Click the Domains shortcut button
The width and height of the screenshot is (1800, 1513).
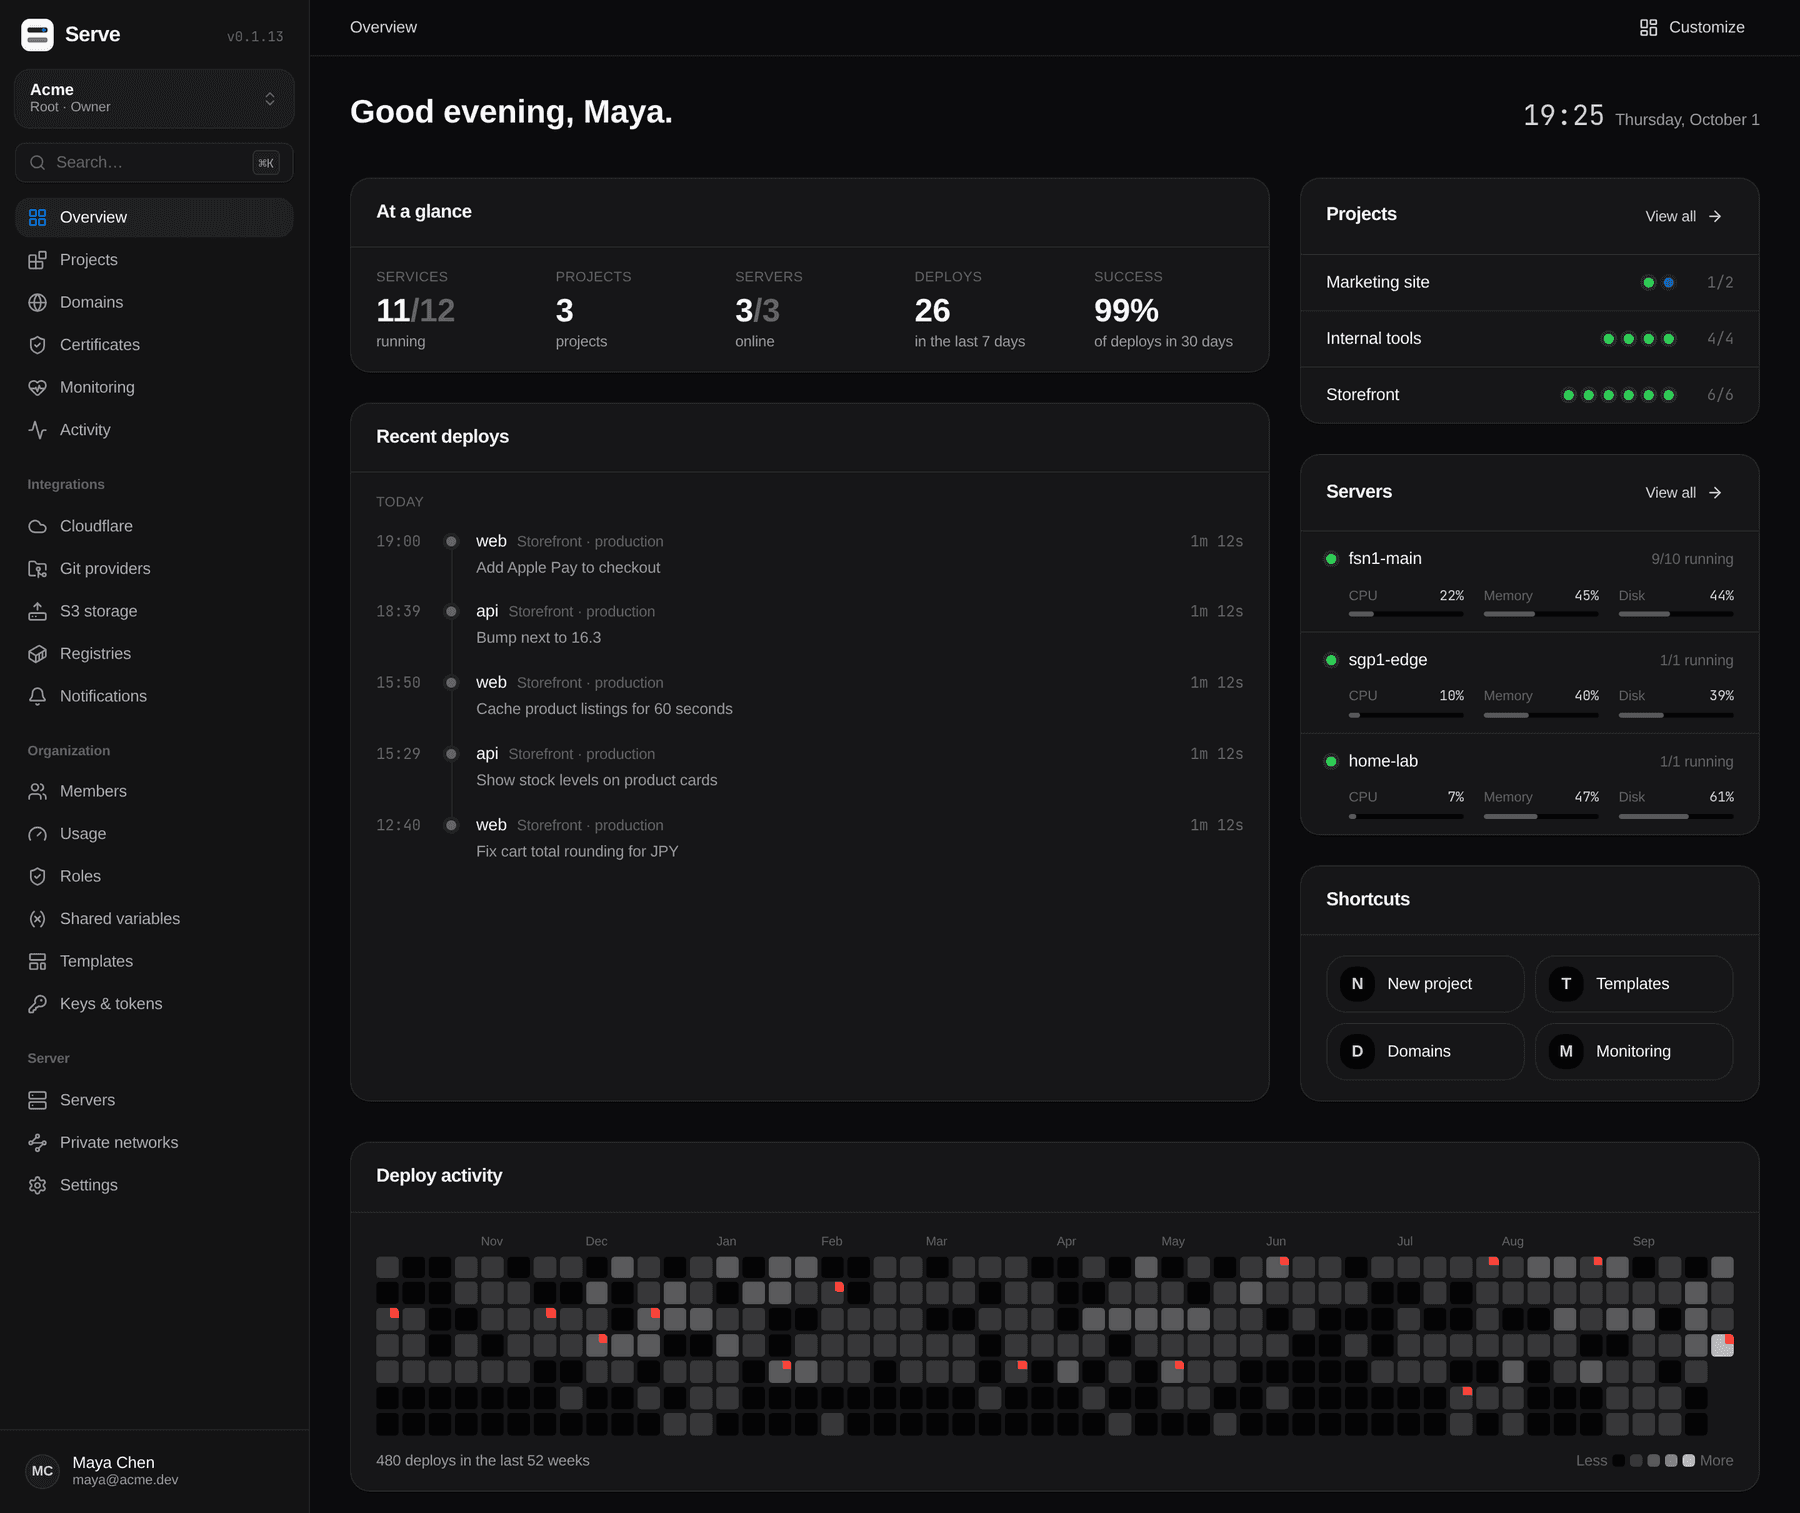coord(1425,1051)
